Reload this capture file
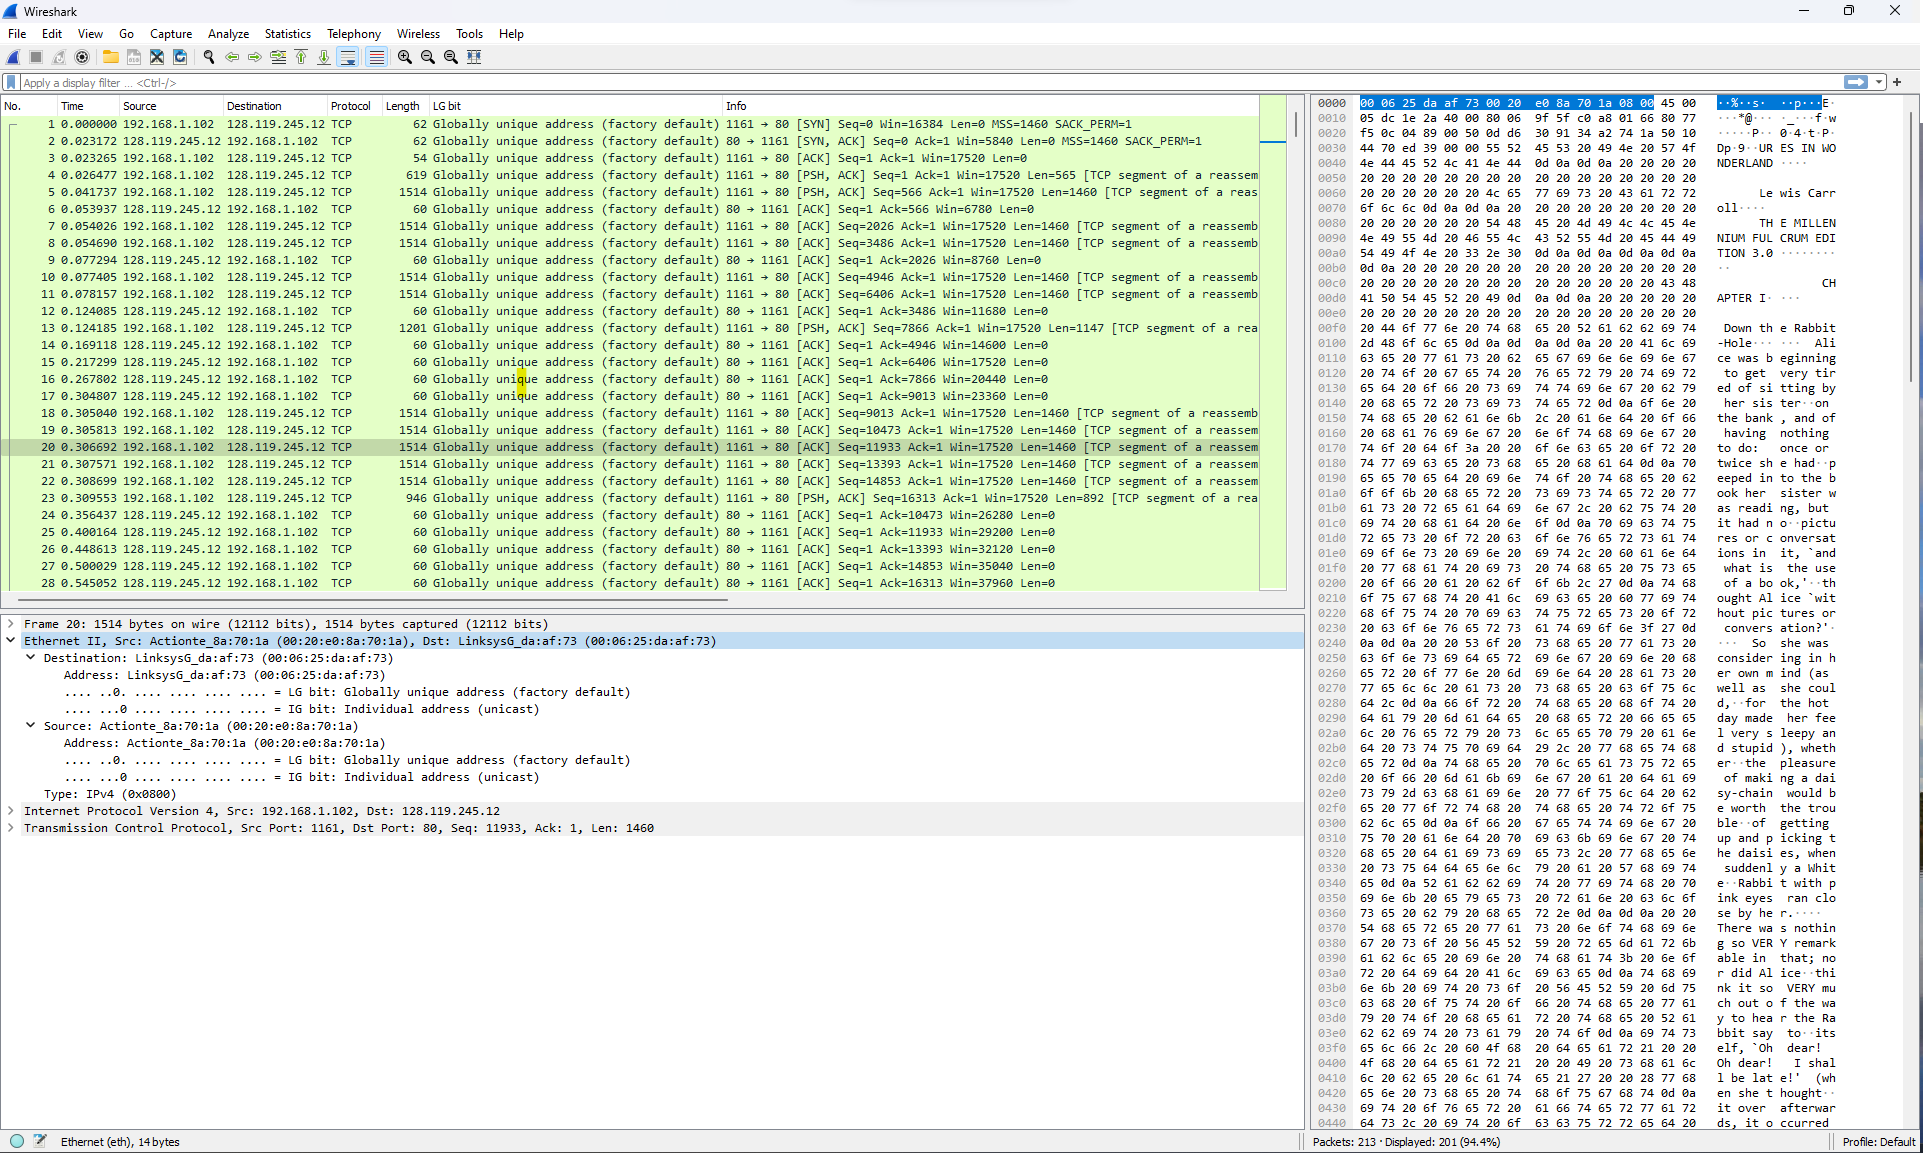 pyautogui.click(x=180, y=57)
